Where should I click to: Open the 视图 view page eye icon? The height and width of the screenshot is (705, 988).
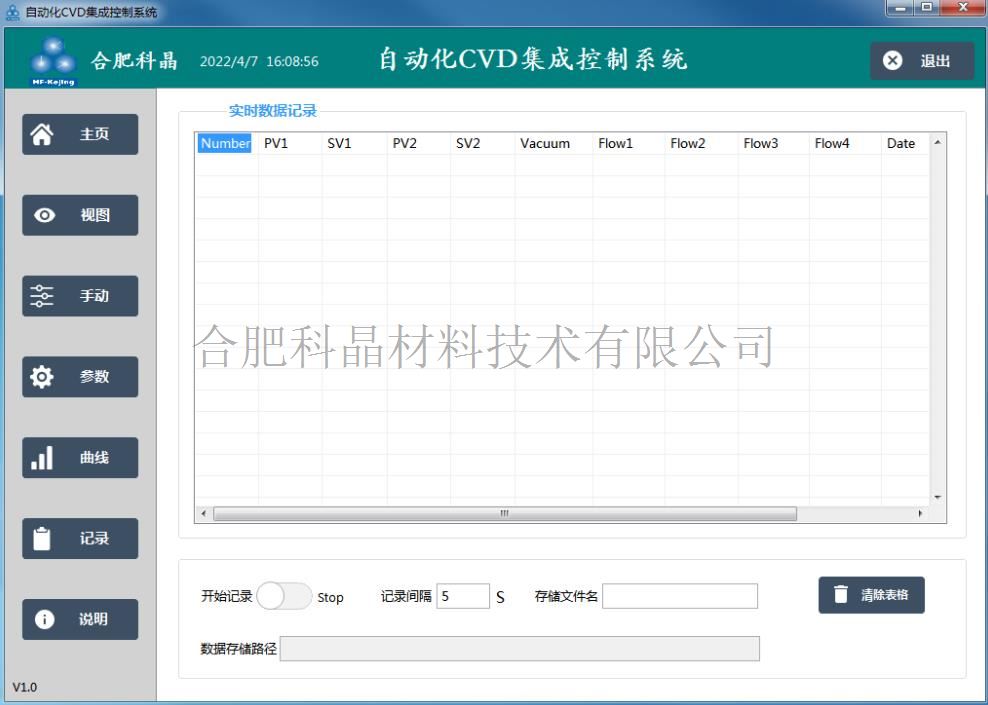click(44, 215)
